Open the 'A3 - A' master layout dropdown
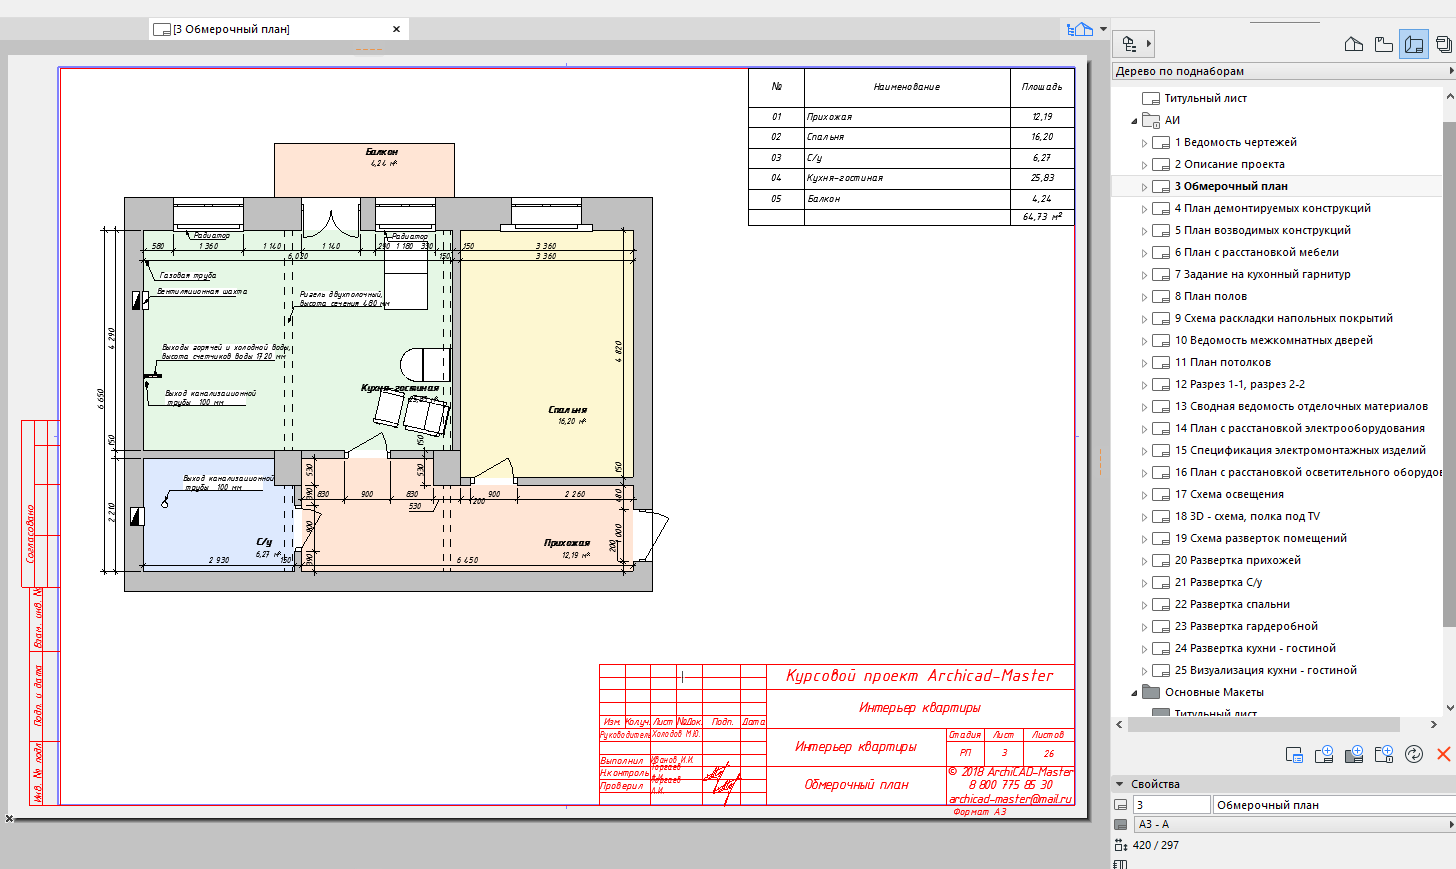 [1295, 824]
